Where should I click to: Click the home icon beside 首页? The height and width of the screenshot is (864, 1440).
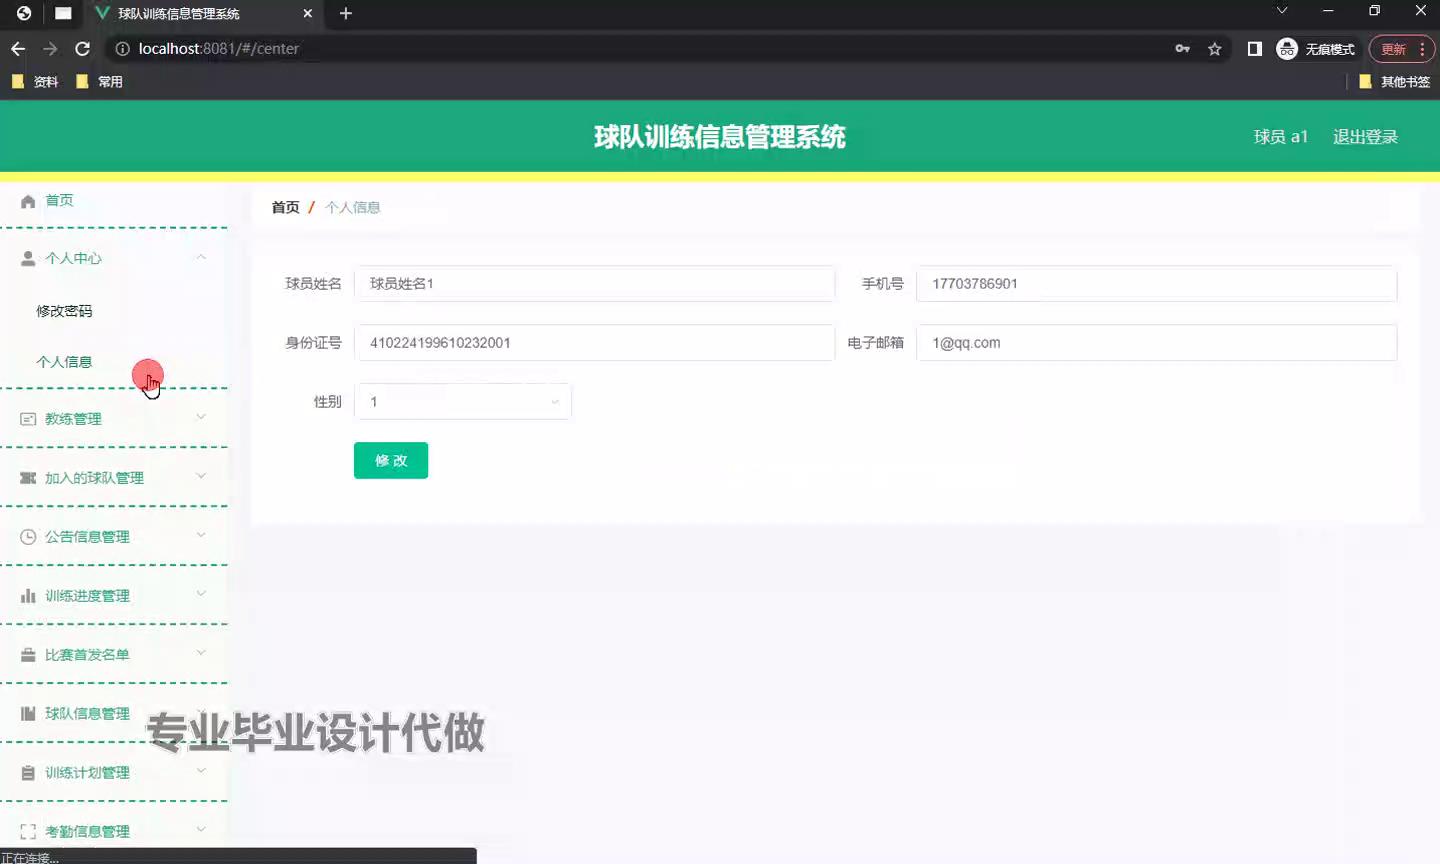click(28, 201)
